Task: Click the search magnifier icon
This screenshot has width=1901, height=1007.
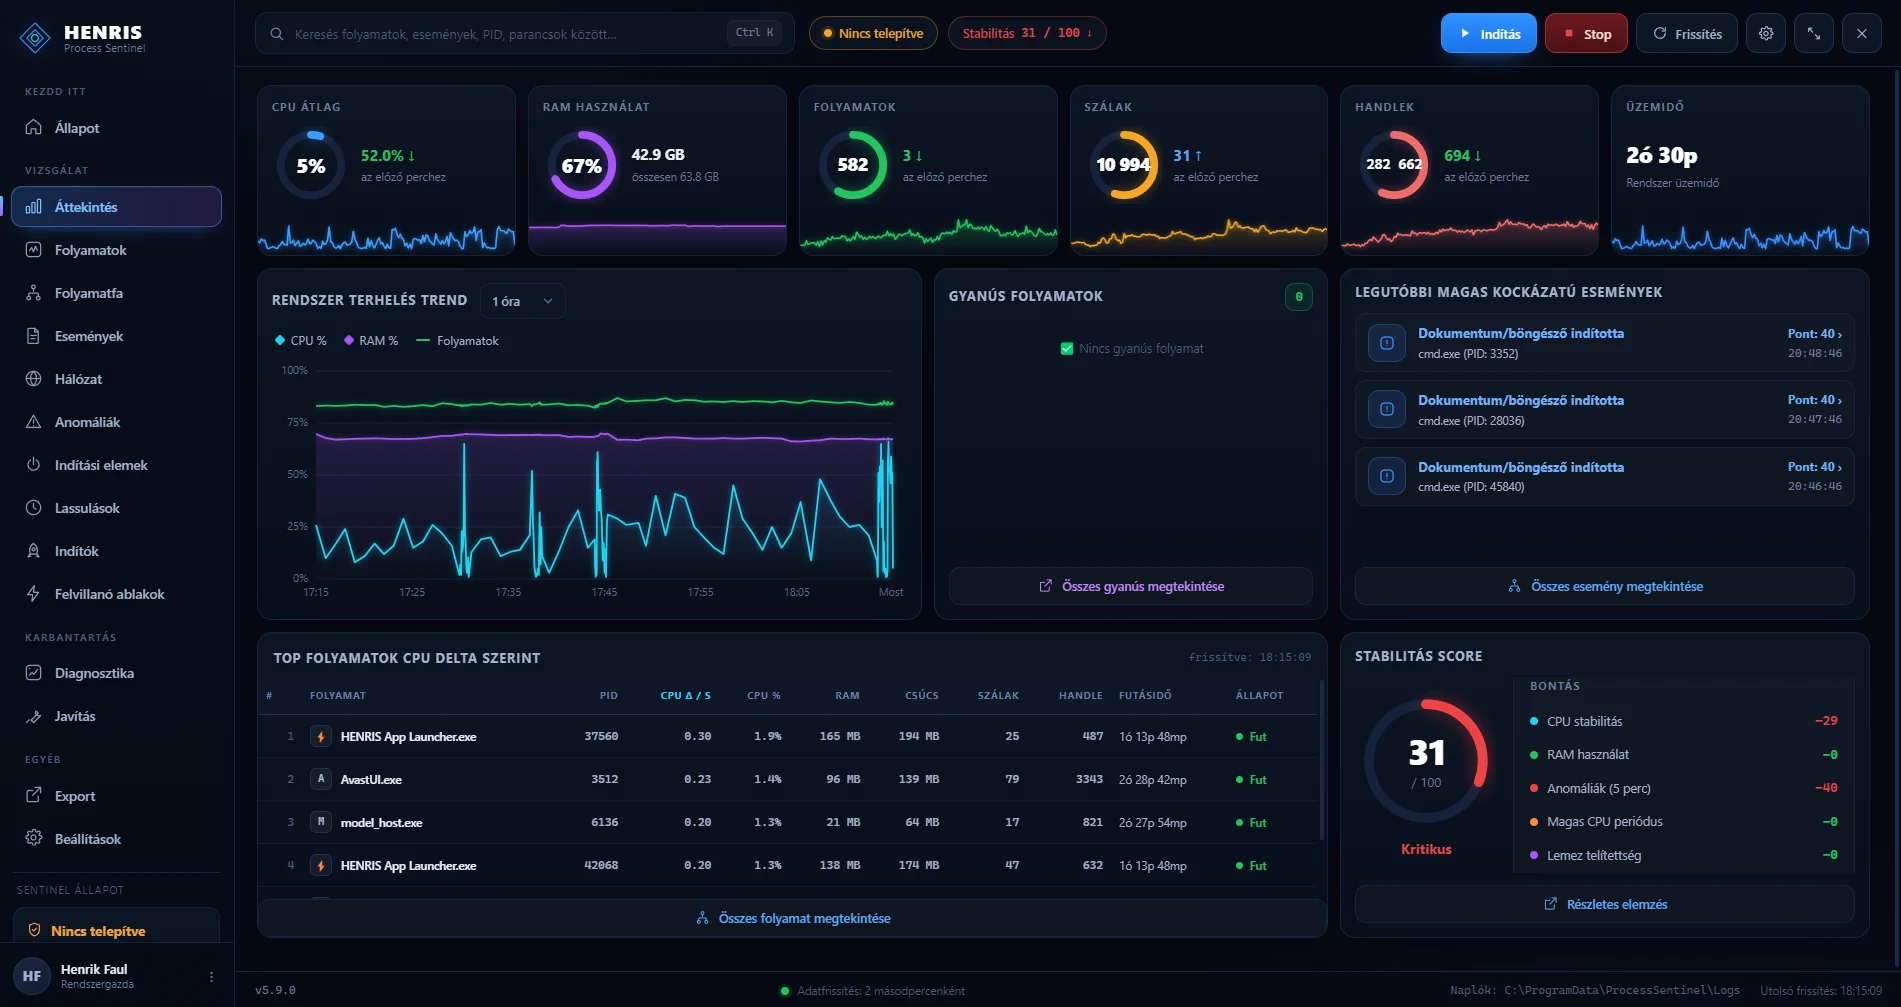Action: pos(276,34)
